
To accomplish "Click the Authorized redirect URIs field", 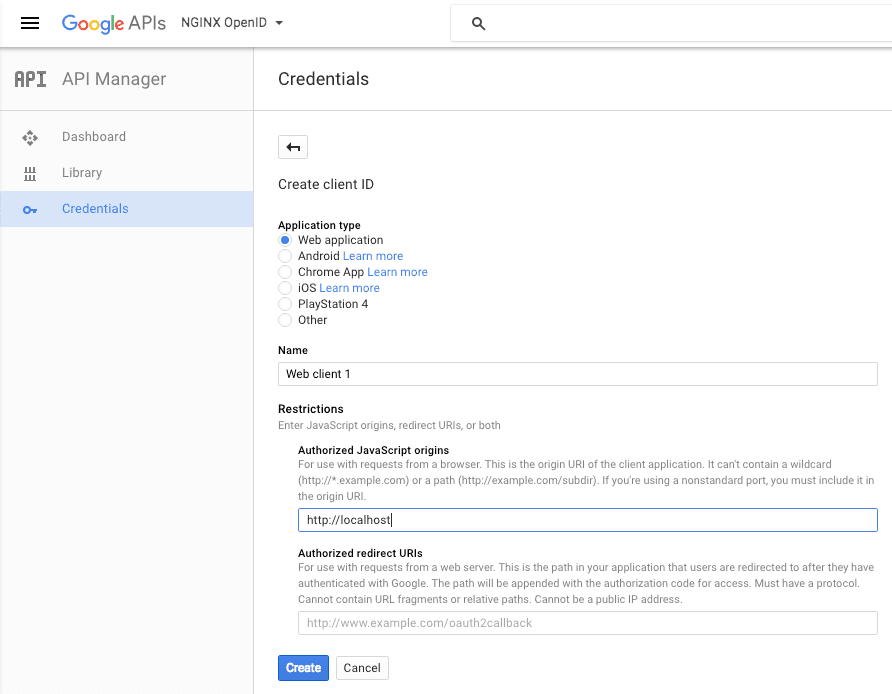I will 587,623.
